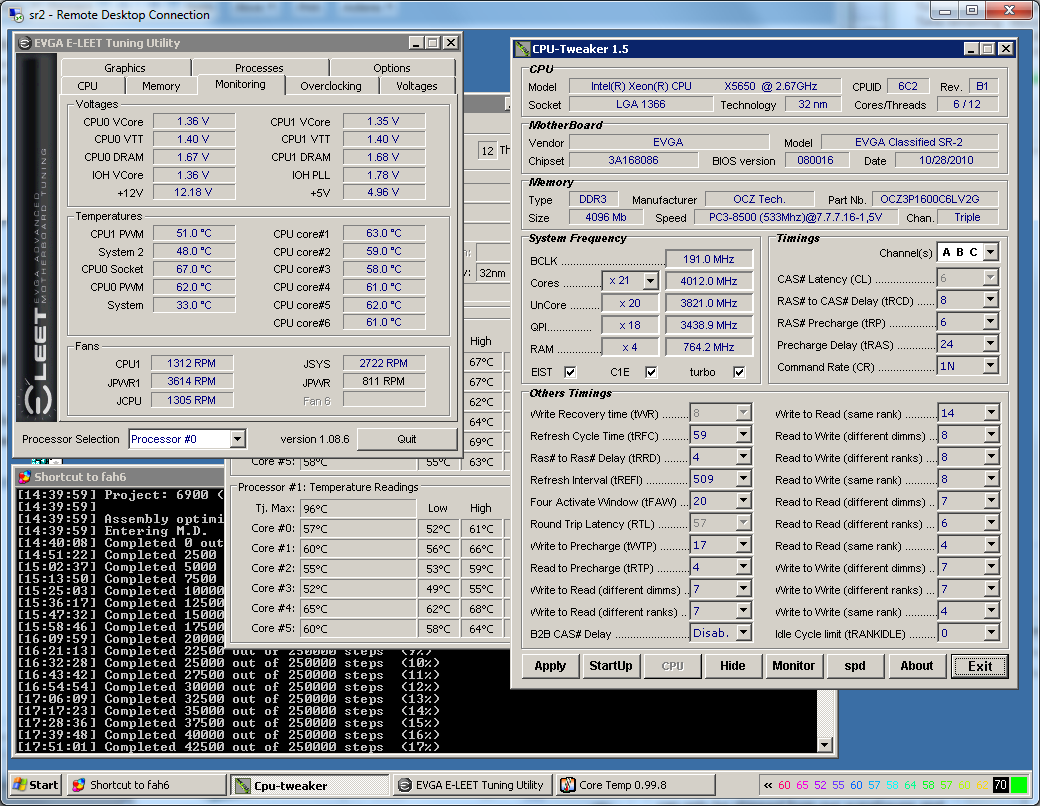The image size is (1040, 806).
Task: Switch to the Overclocking tab
Action: 331,86
